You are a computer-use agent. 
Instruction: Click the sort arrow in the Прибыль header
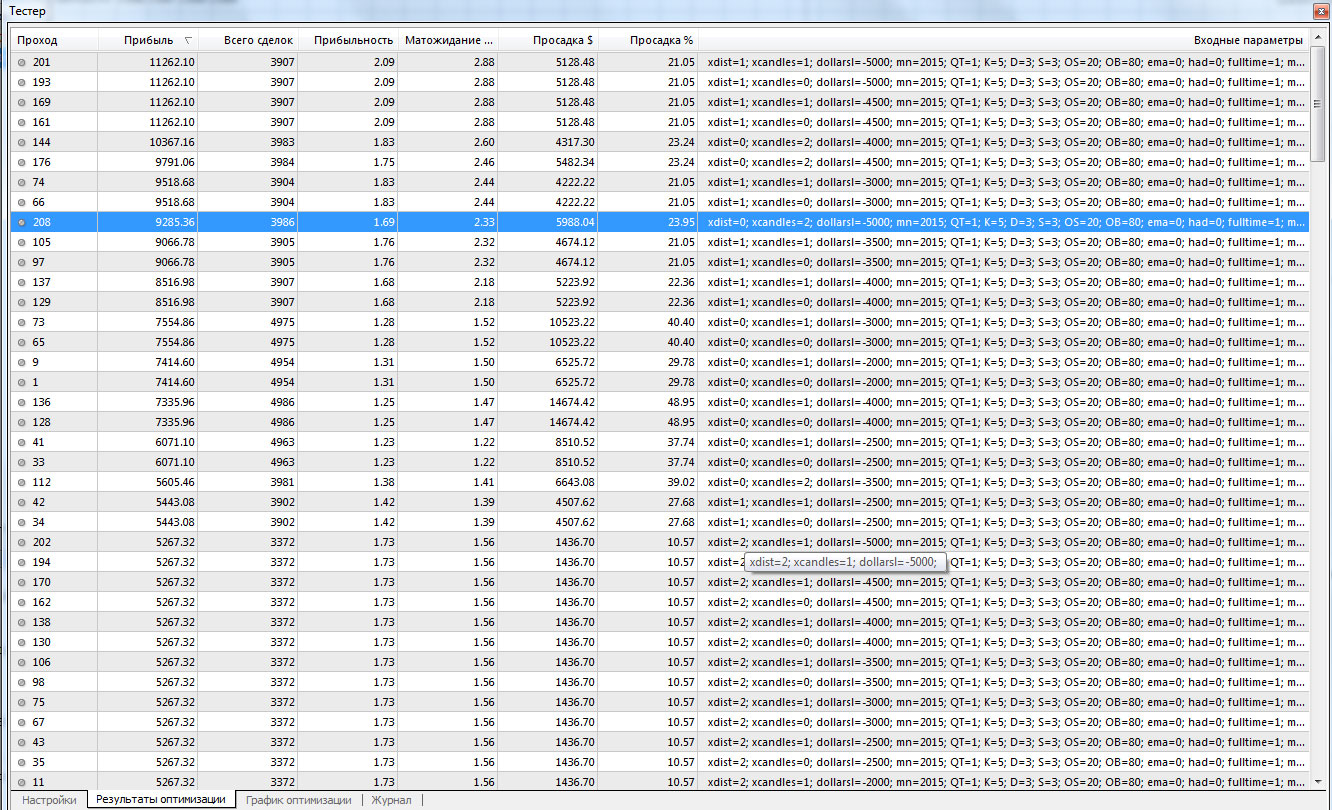(188, 40)
